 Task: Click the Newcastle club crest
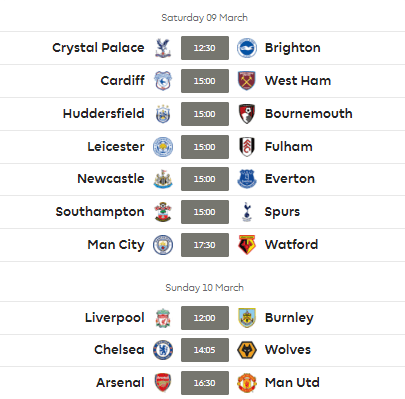(163, 179)
